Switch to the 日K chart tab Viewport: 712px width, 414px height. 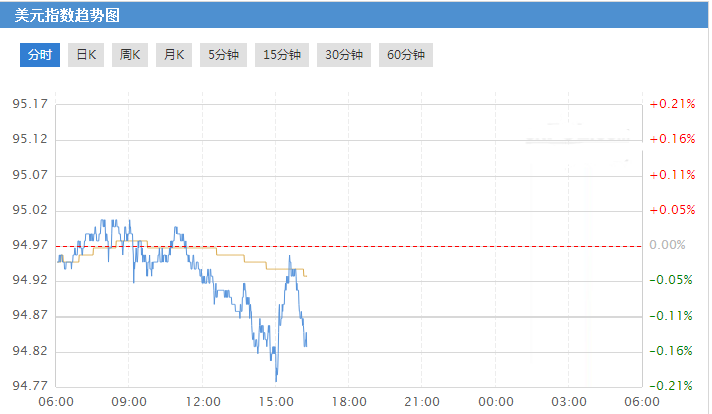(87, 55)
